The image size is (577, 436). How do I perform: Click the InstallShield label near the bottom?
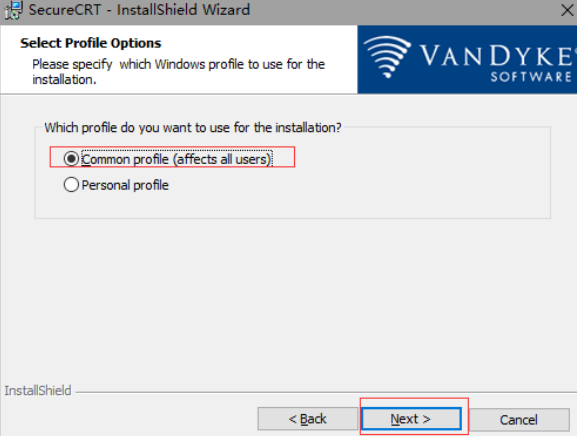[x=38, y=390]
